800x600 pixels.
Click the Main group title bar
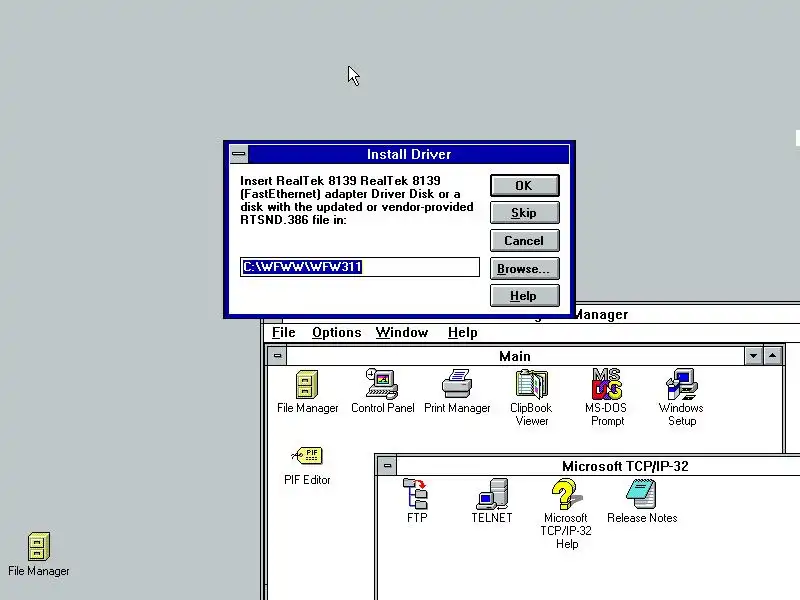[x=515, y=356]
